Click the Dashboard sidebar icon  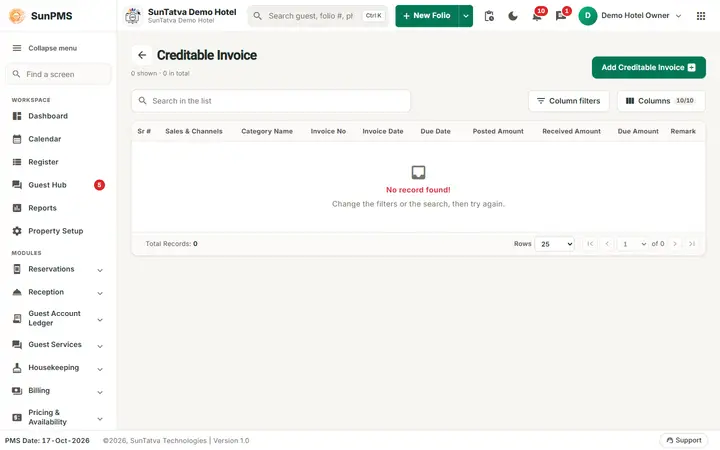17,116
